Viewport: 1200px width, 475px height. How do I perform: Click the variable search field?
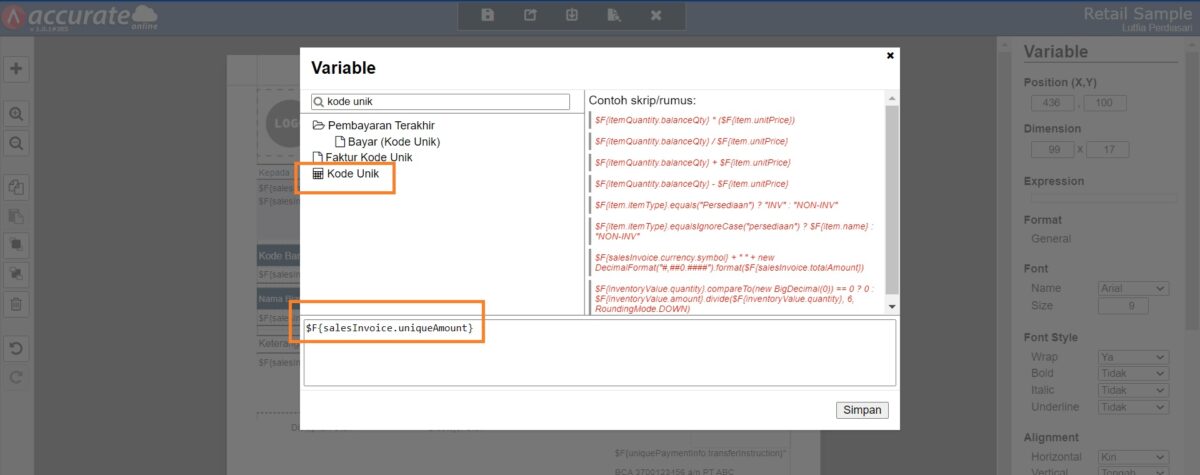coord(445,102)
